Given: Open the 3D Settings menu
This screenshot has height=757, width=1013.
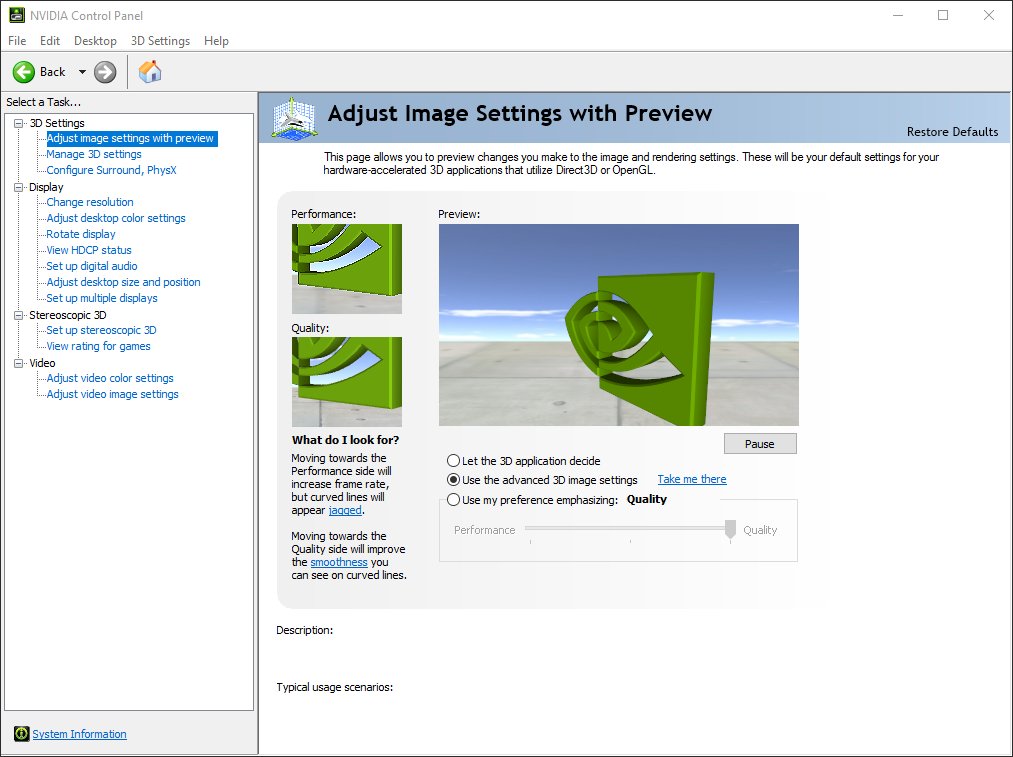Looking at the screenshot, I should pyautogui.click(x=160, y=41).
